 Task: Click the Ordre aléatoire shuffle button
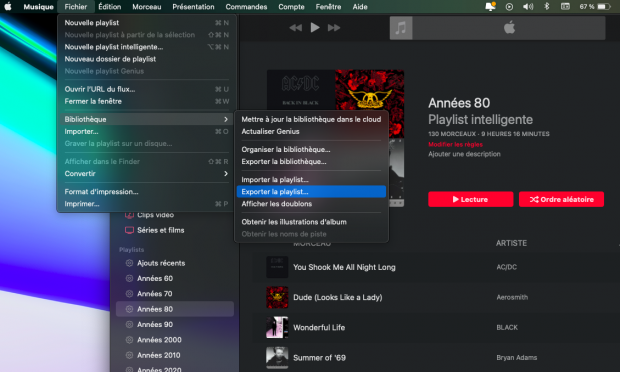(561, 199)
